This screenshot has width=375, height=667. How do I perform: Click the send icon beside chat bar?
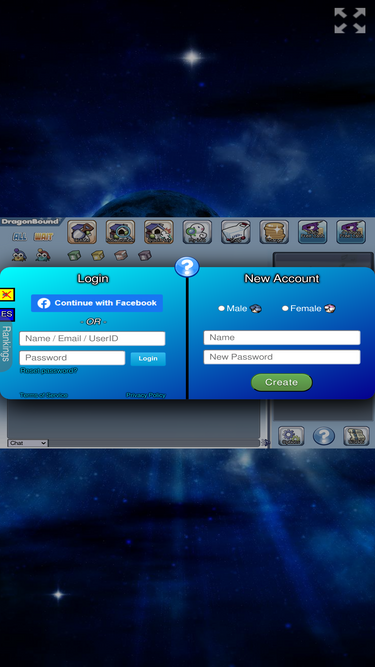pyautogui.click(x=265, y=443)
